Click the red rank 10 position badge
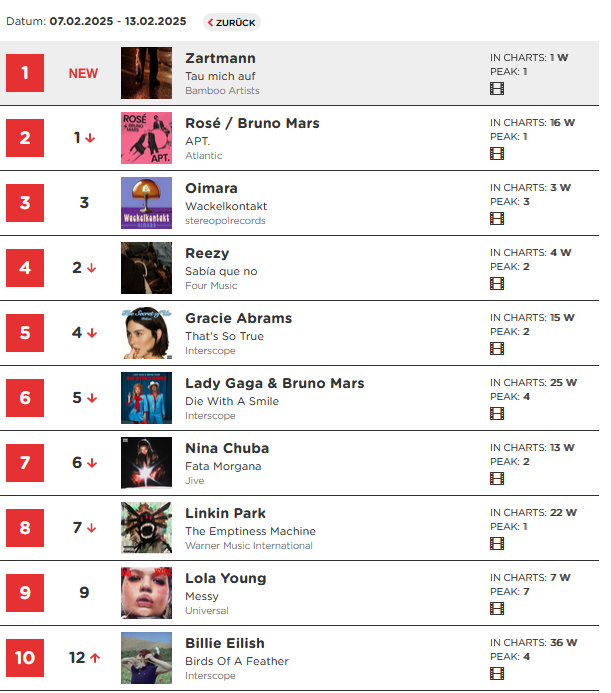The height and width of the screenshot is (693, 611). click(x=25, y=658)
